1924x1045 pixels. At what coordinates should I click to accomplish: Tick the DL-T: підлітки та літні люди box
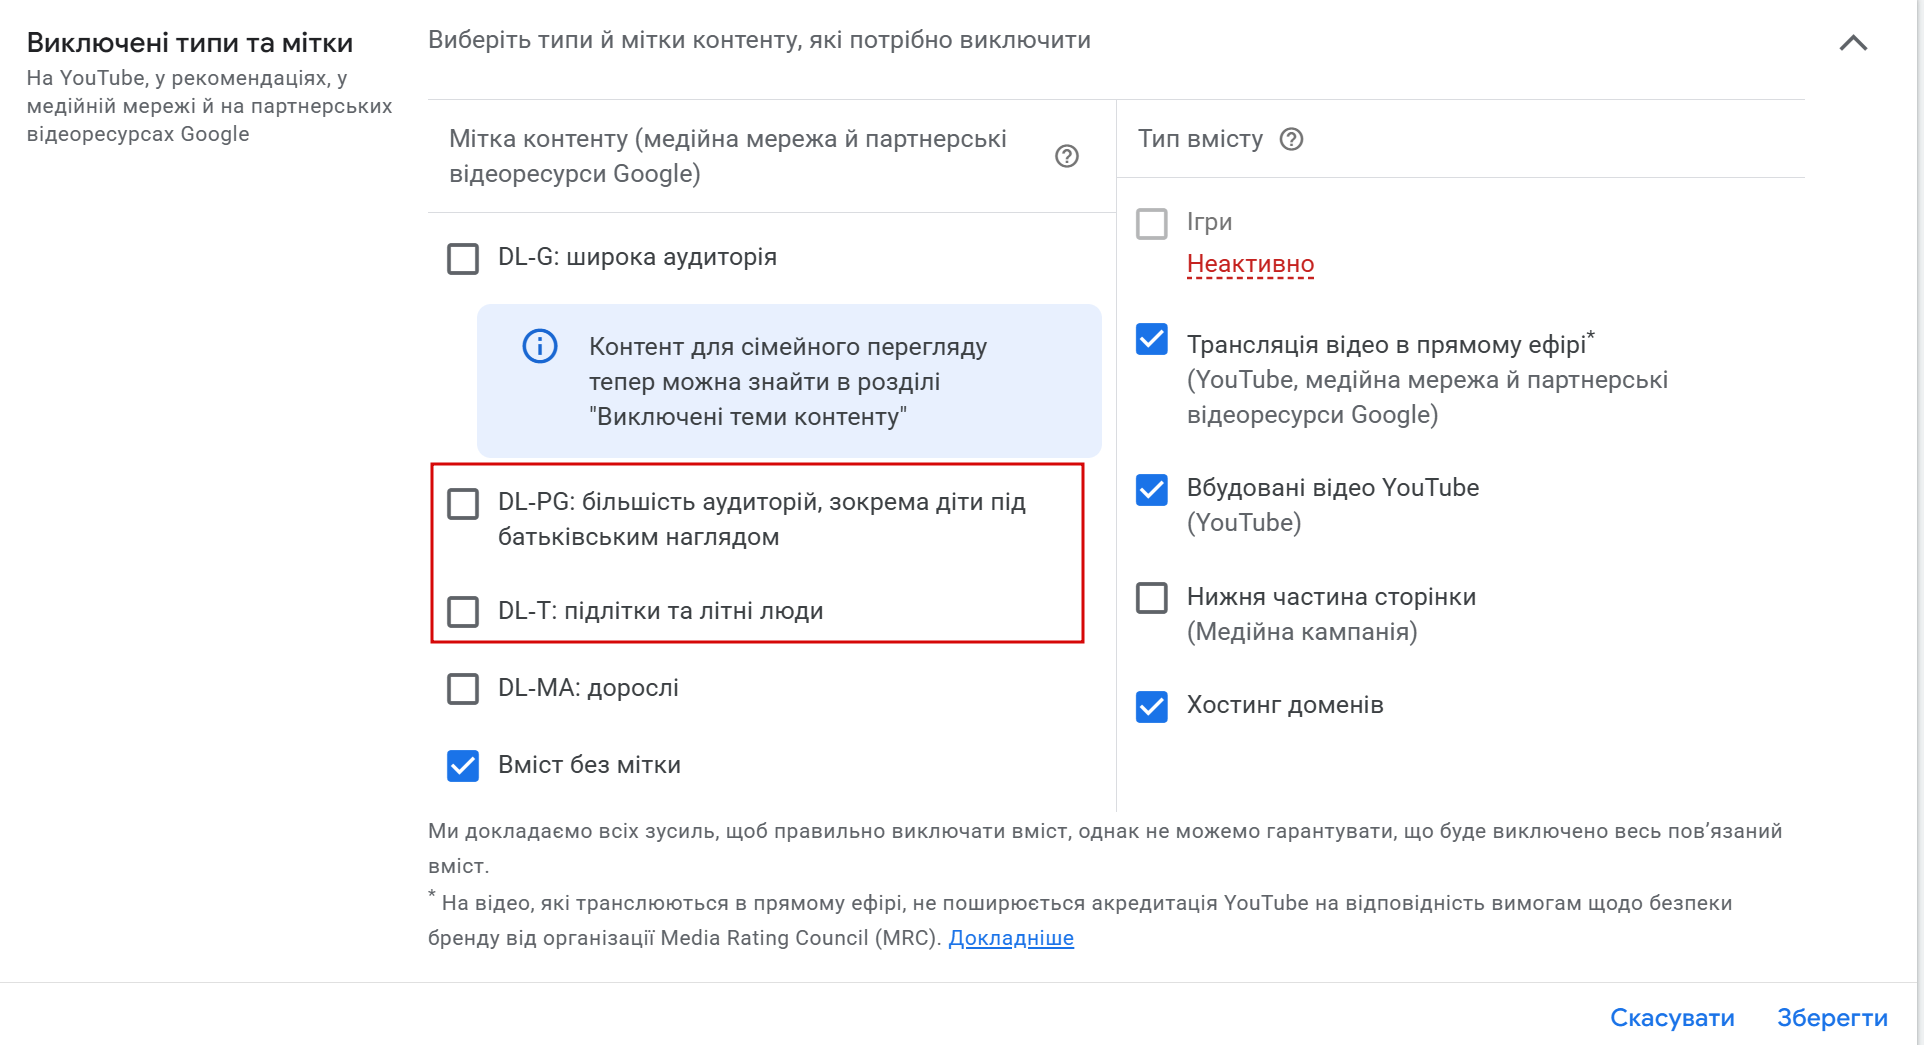tap(463, 611)
